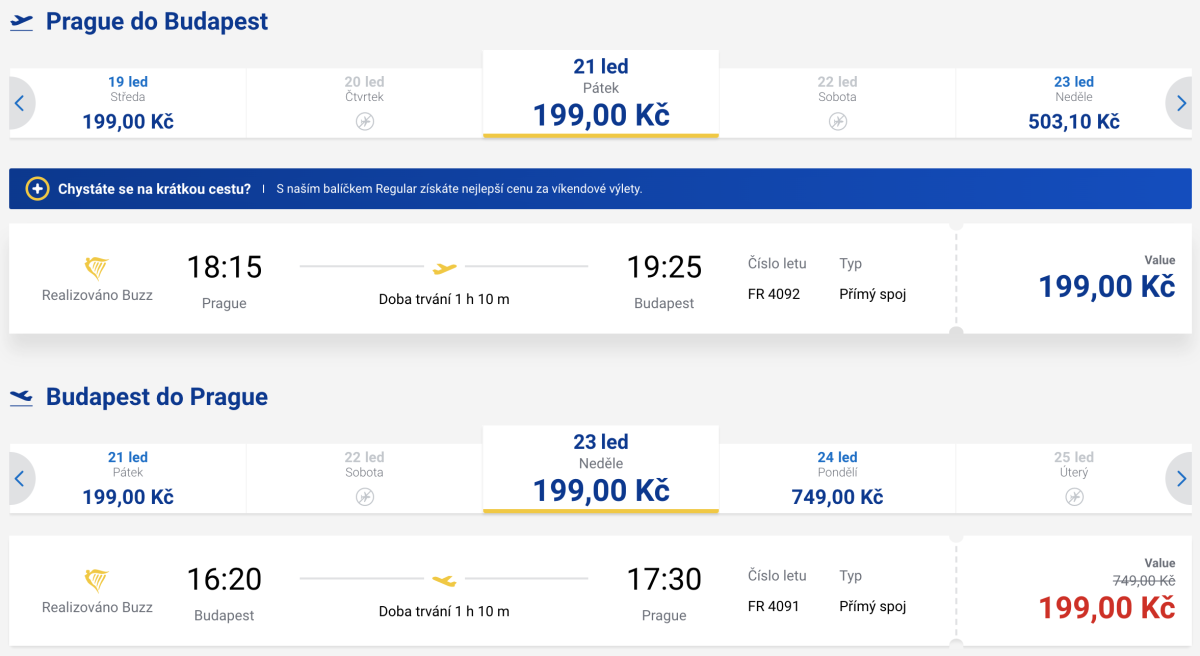The image size is (1200, 656).
Task: Show earlier return dates with the left arrow
Action: click(19, 479)
